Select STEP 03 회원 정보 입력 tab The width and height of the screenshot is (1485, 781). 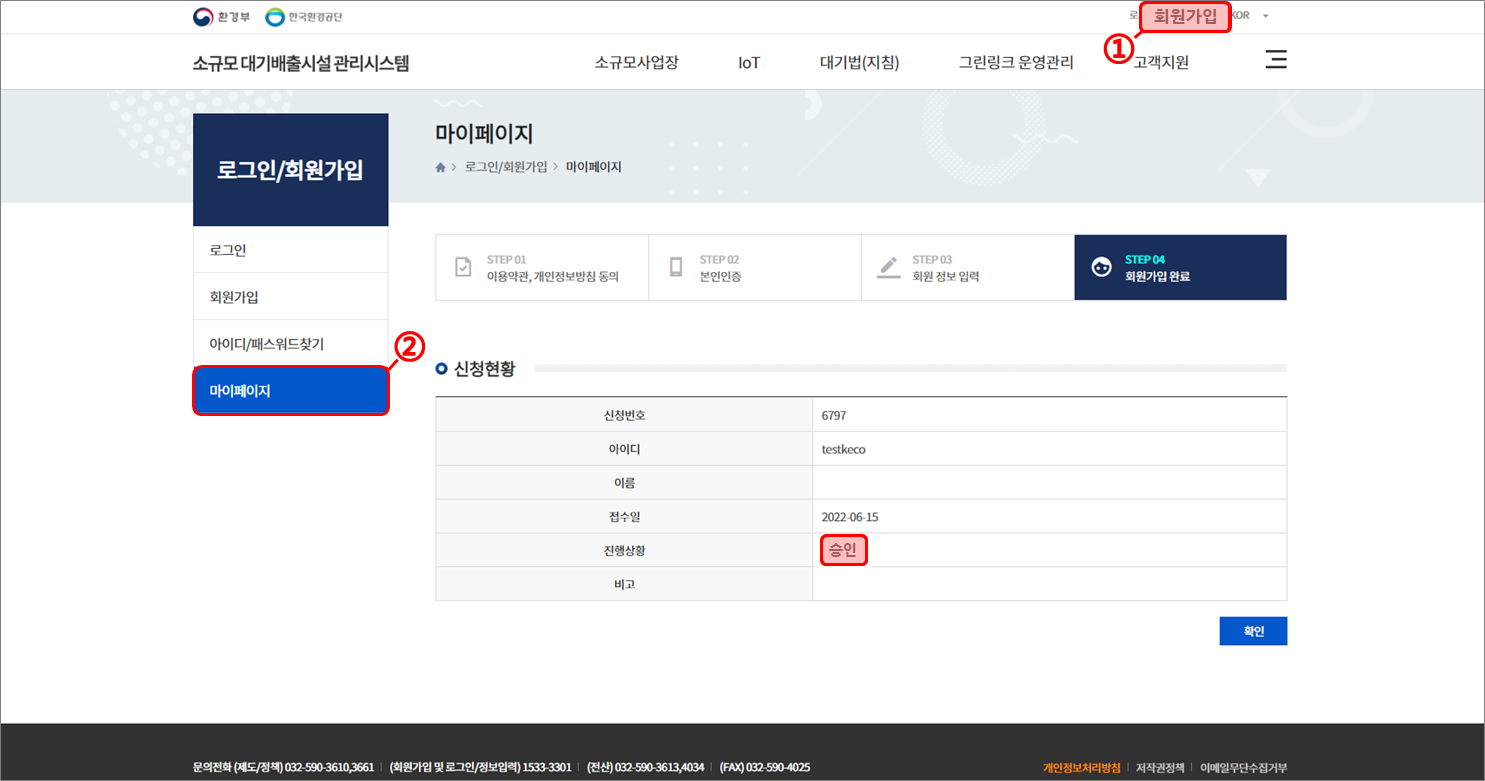coord(968,267)
